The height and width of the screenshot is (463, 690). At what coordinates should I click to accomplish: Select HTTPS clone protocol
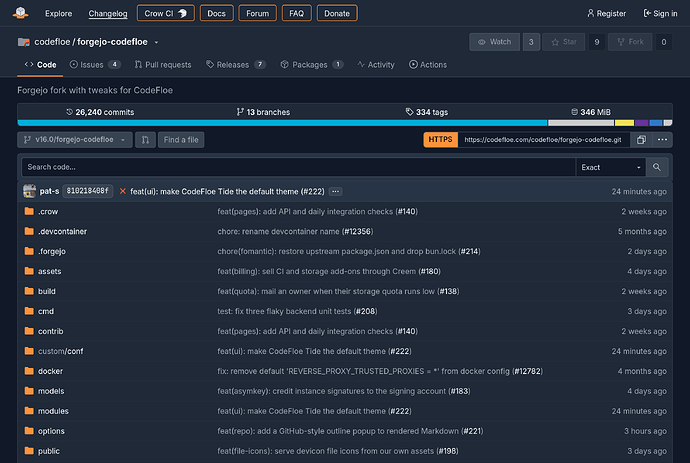click(x=440, y=140)
